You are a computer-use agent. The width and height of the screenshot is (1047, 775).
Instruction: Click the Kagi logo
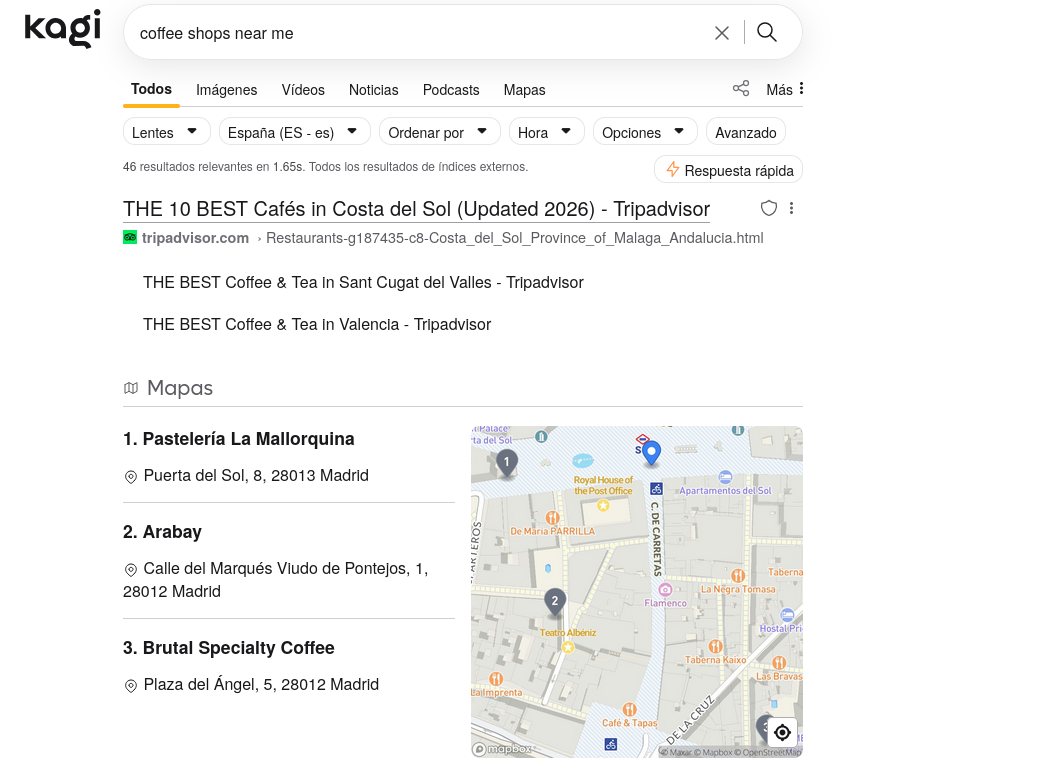coord(63,29)
